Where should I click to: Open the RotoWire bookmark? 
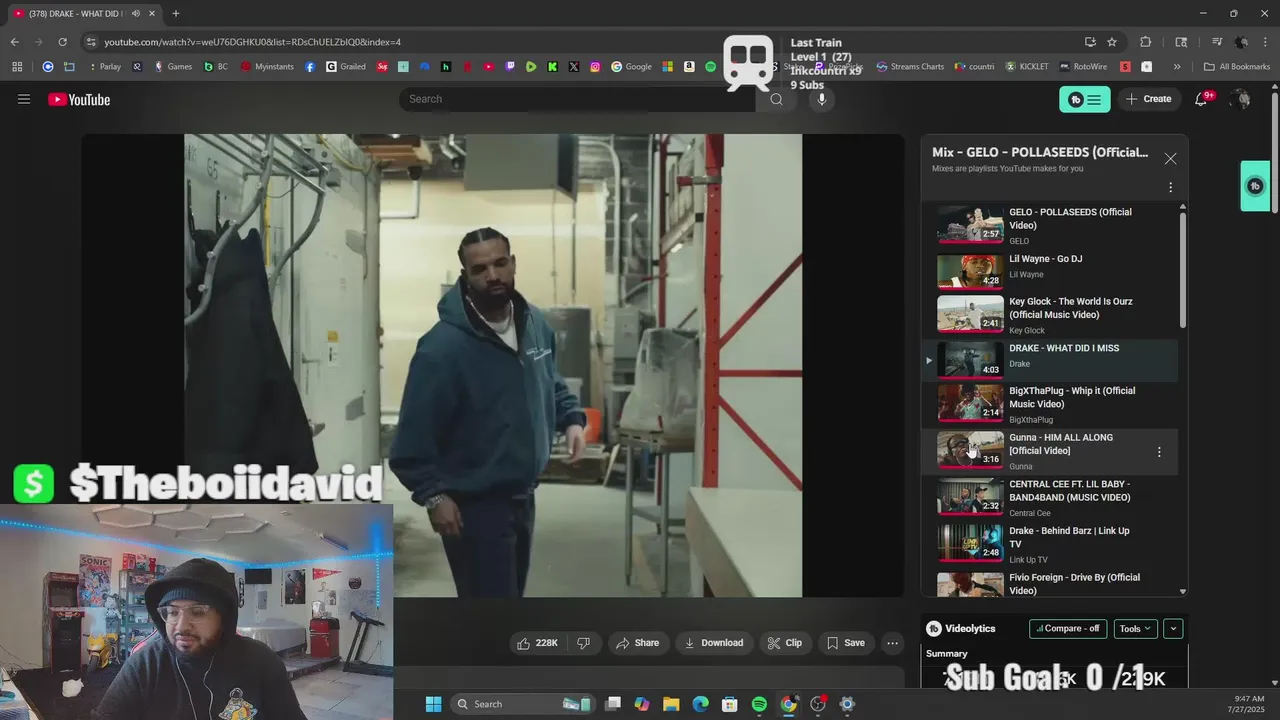(x=1084, y=67)
